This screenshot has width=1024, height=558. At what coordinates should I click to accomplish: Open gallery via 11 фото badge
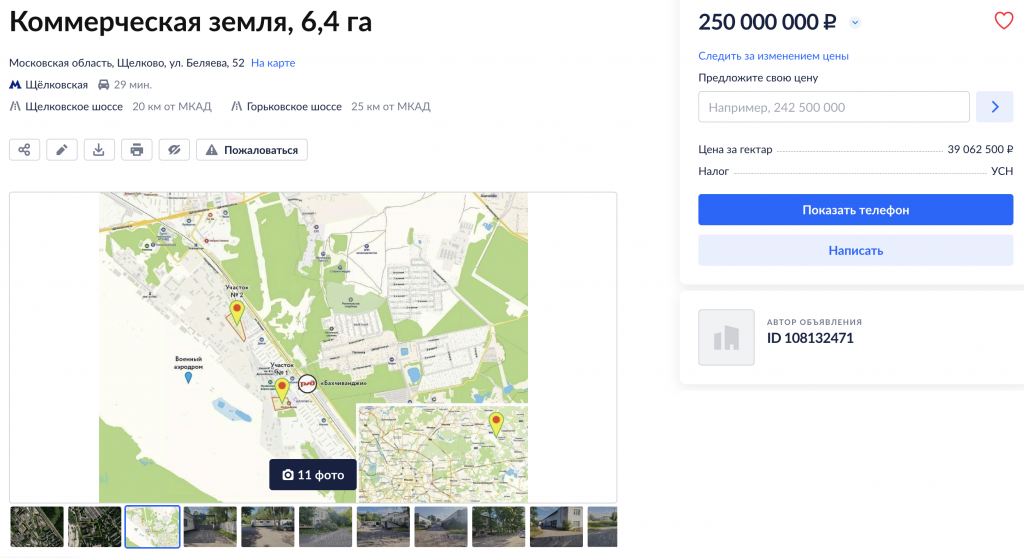point(313,475)
